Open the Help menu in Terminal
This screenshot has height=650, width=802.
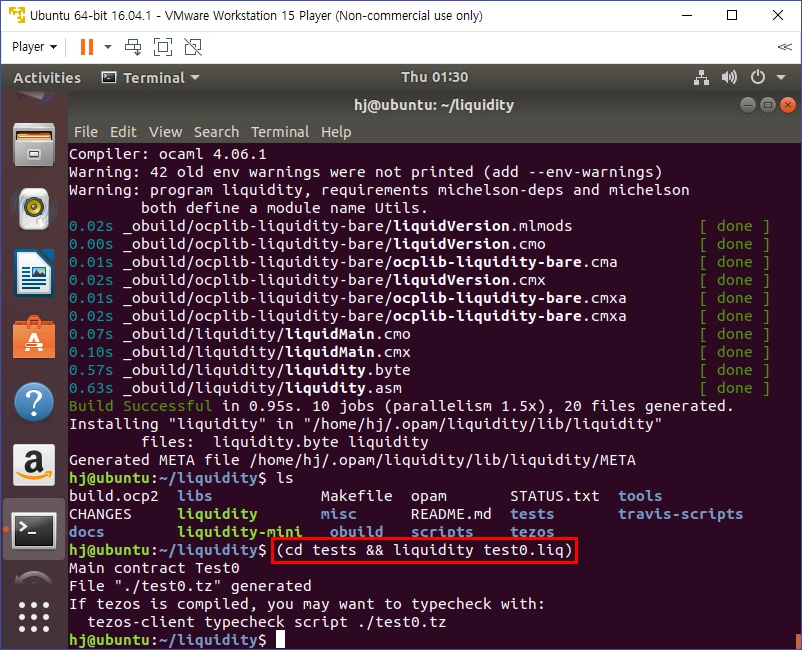(x=336, y=132)
